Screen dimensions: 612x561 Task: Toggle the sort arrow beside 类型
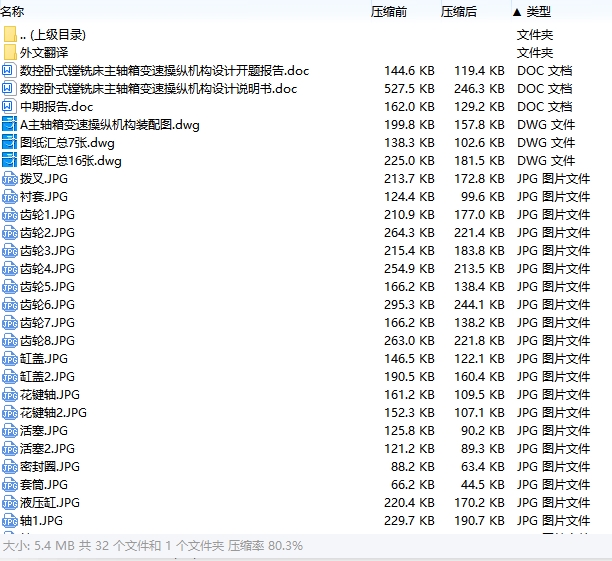coord(517,12)
